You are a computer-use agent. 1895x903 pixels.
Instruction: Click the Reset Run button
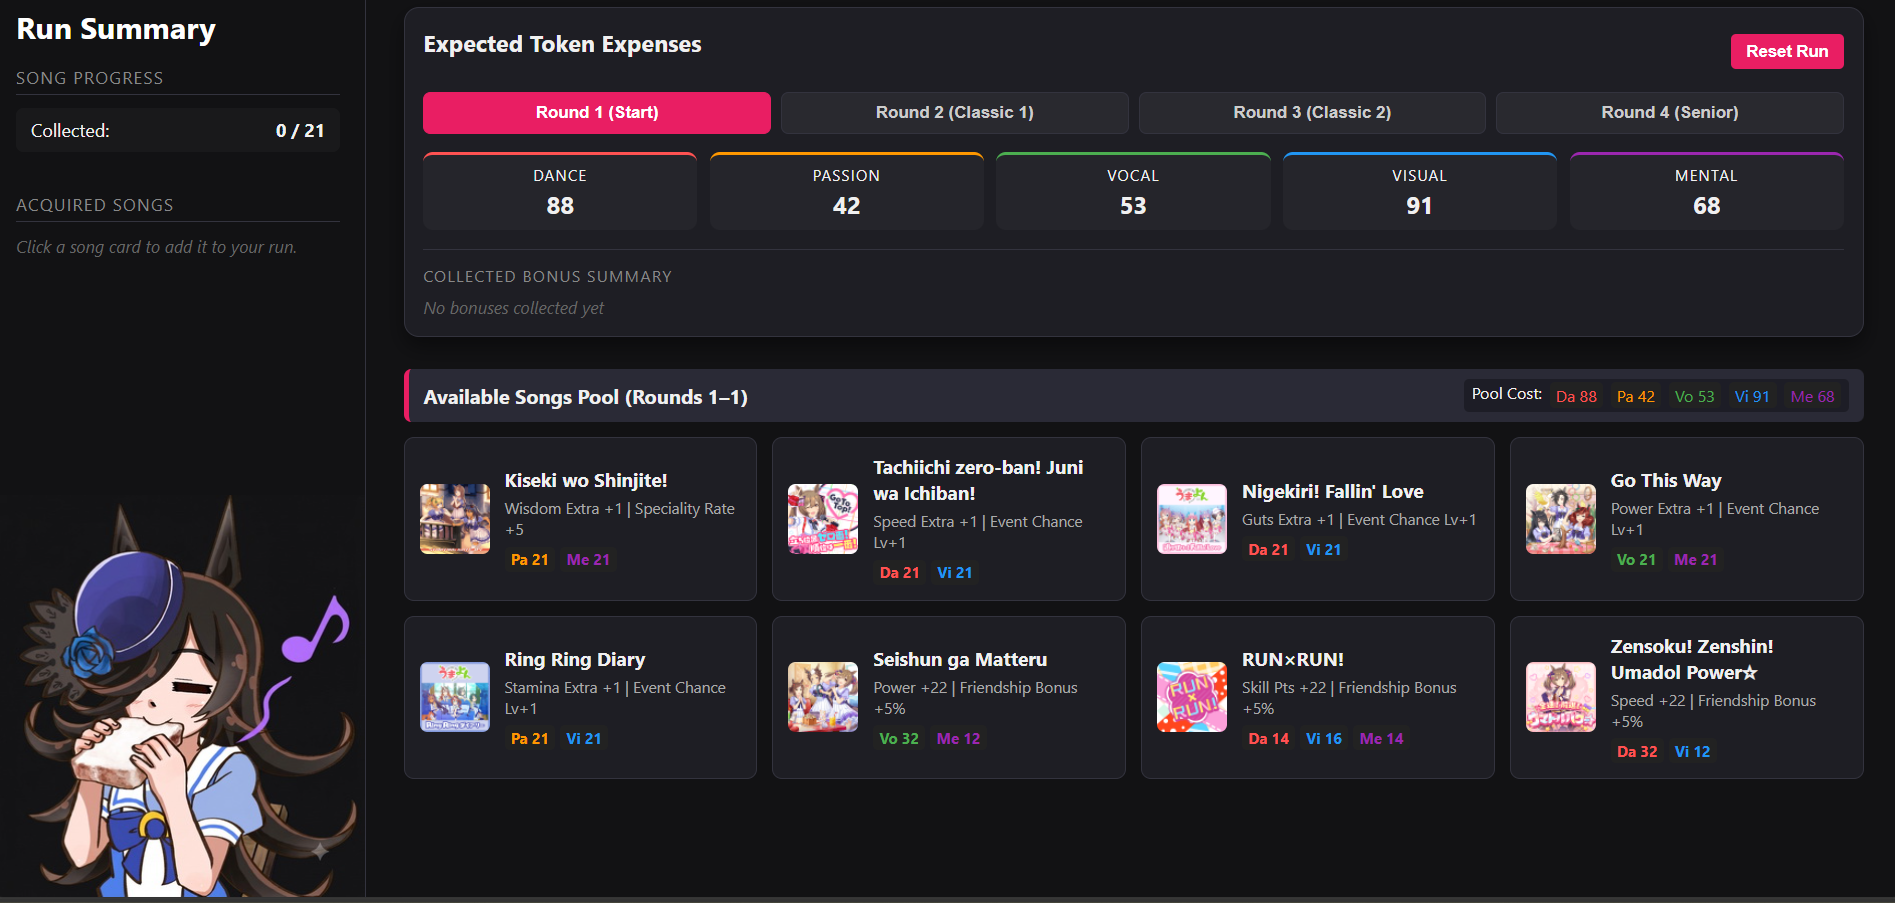(1787, 51)
